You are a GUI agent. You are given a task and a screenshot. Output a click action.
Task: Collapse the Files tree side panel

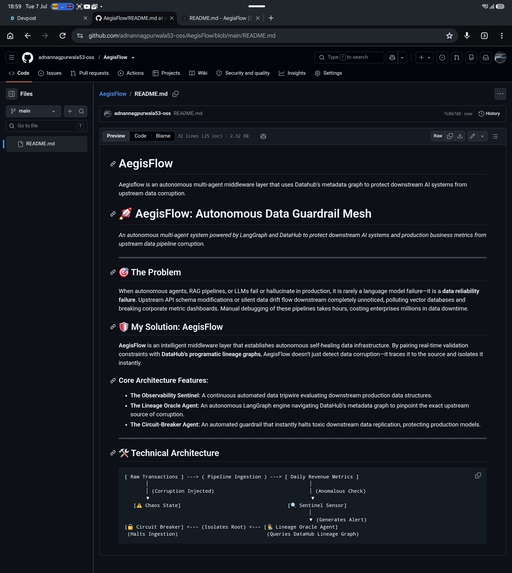(11, 94)
